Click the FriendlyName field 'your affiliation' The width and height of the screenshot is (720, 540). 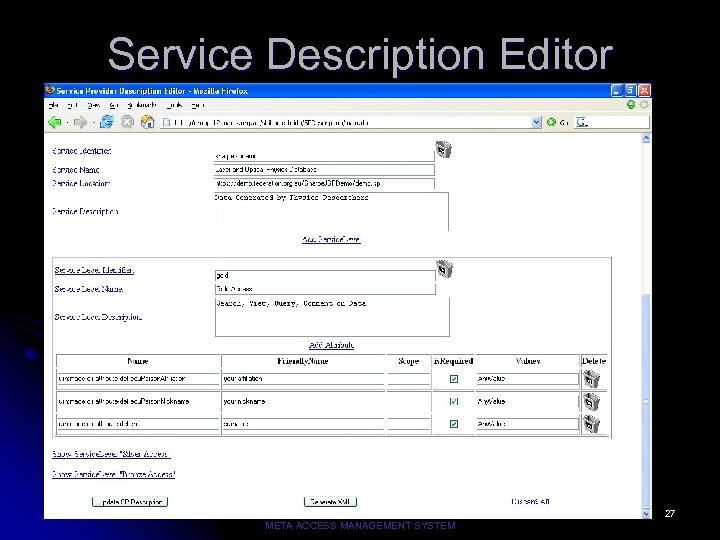pos(303,379)
